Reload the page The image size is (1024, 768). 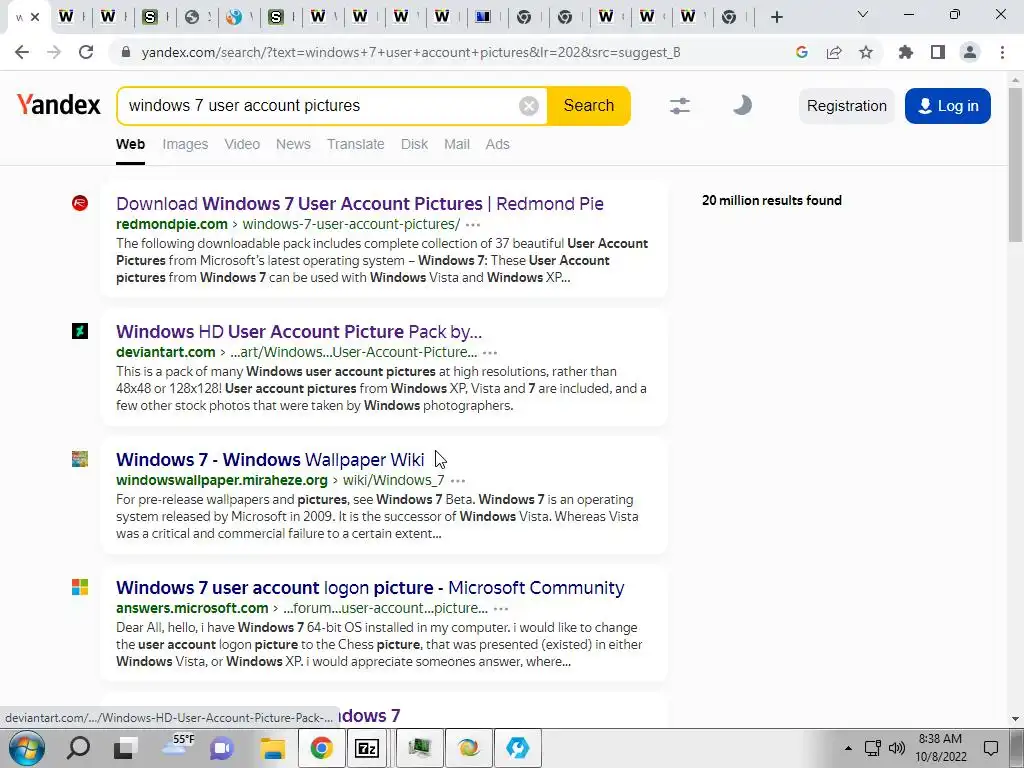coord(86,52)
